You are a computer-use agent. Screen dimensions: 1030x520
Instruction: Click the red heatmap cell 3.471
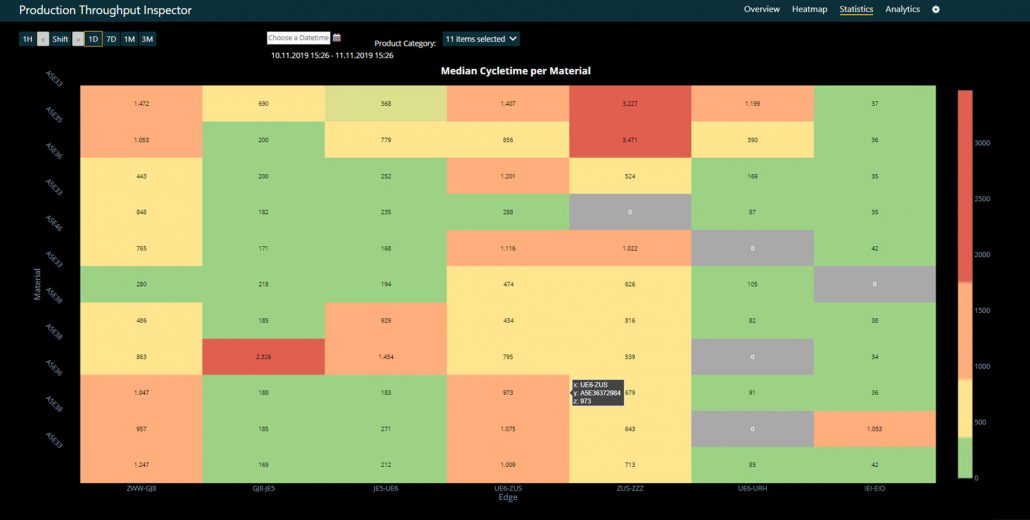click(630, 140)
